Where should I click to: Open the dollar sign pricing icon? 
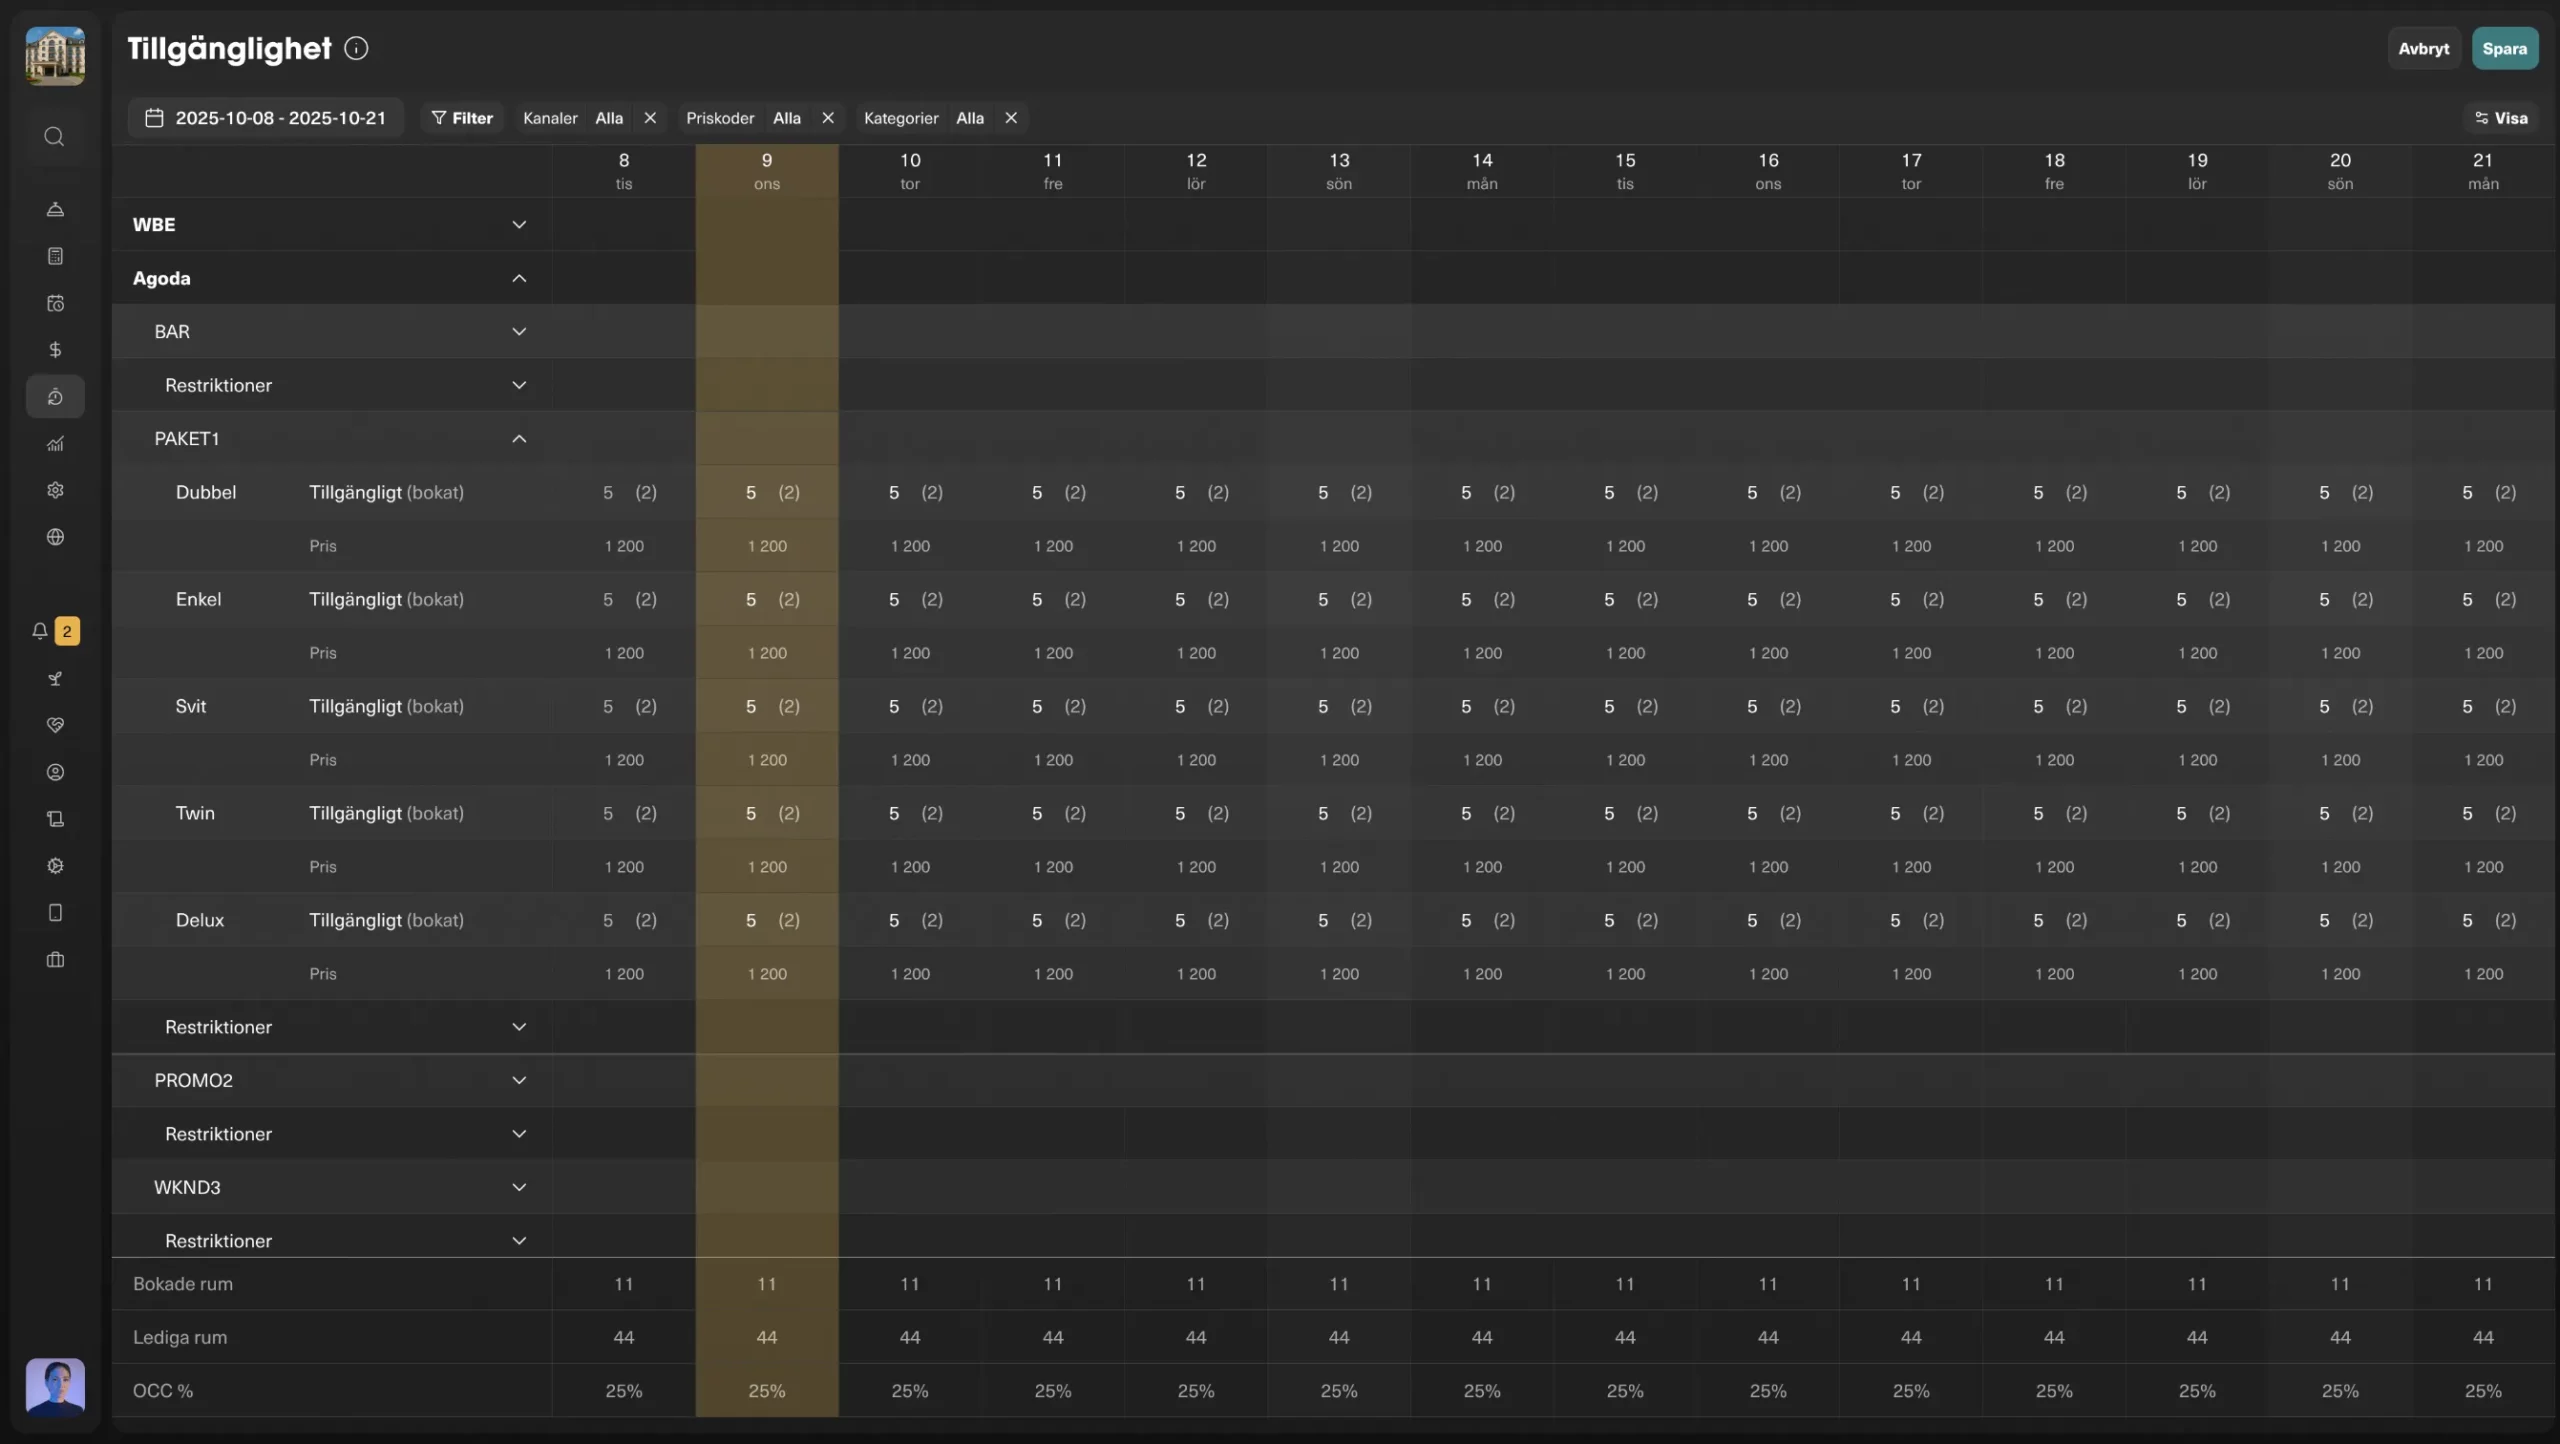coord(55,350)
